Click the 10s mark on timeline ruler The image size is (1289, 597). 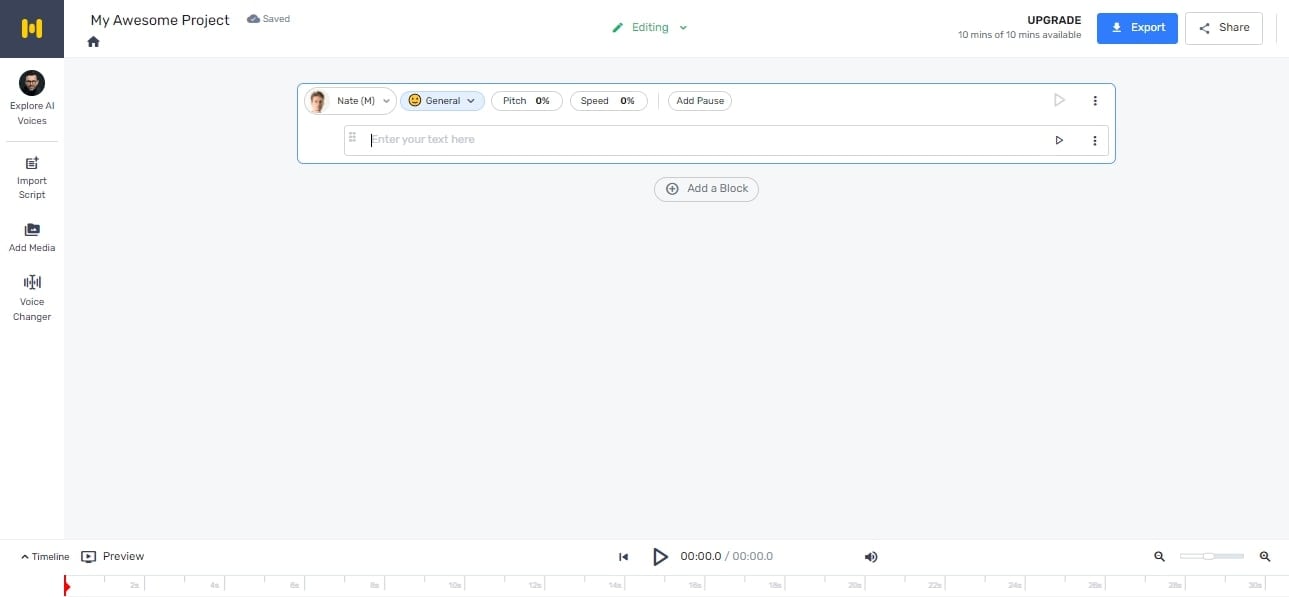tap(455, 585)
